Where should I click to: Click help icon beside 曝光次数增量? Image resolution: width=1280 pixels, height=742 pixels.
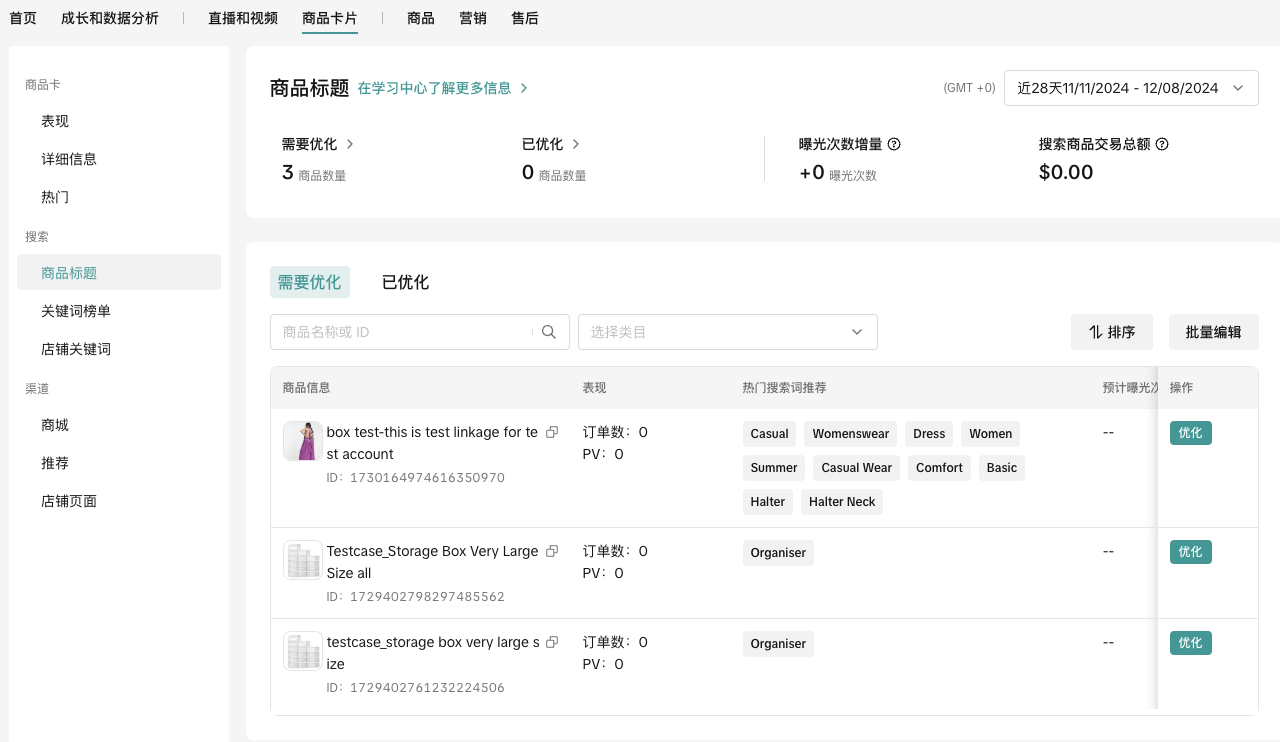tap(894, 144)
